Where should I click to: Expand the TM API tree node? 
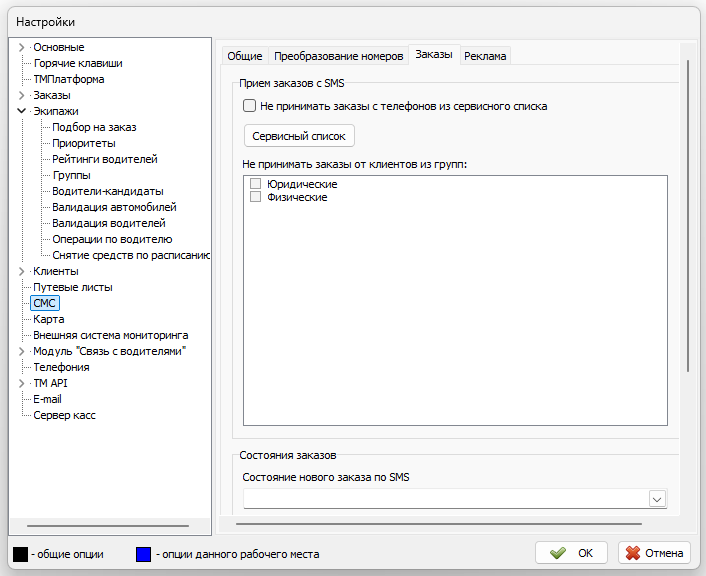point(21,383)
